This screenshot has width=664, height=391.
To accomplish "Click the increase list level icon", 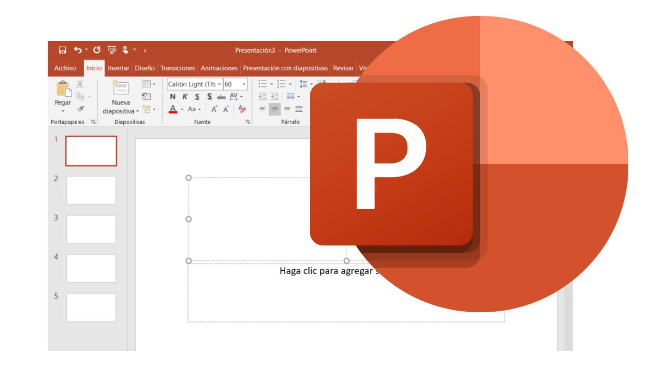I will 274,97.
